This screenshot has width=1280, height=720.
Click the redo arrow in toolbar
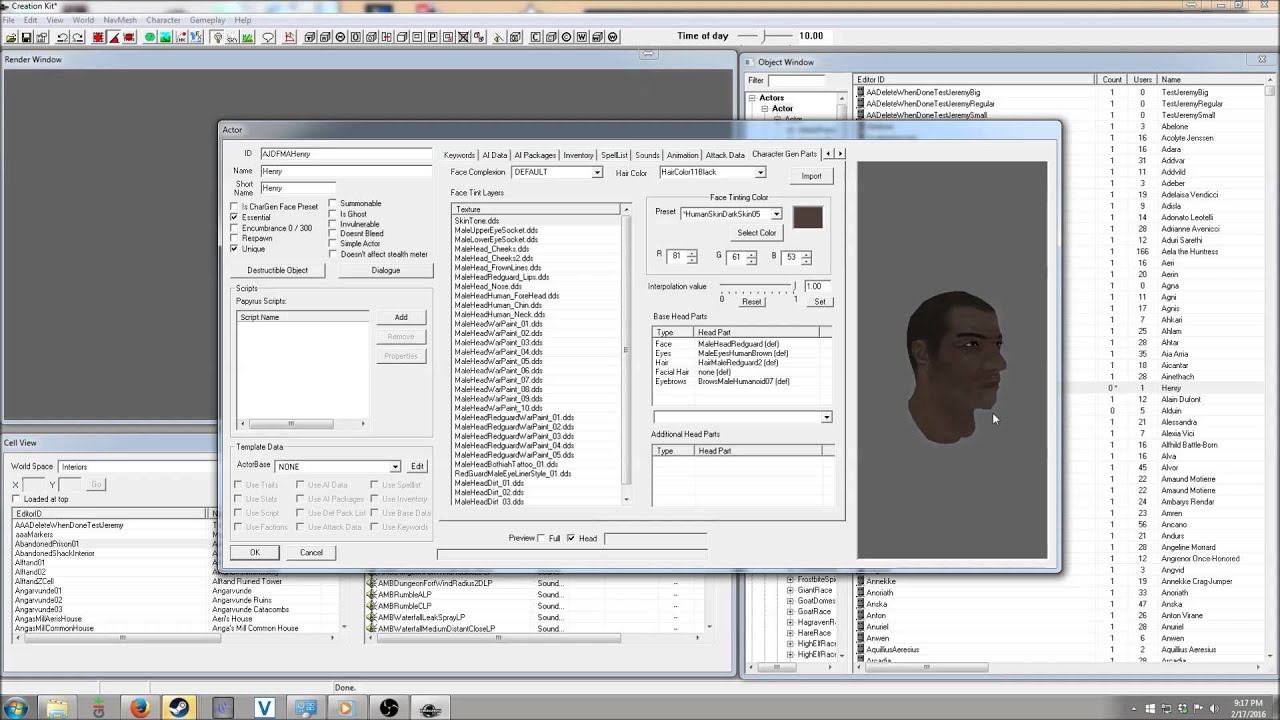pos(78,37)
